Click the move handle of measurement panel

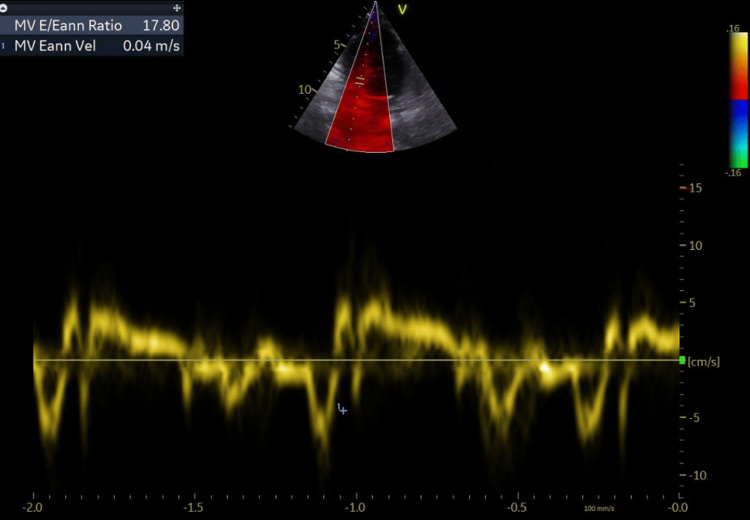[177, 8]
